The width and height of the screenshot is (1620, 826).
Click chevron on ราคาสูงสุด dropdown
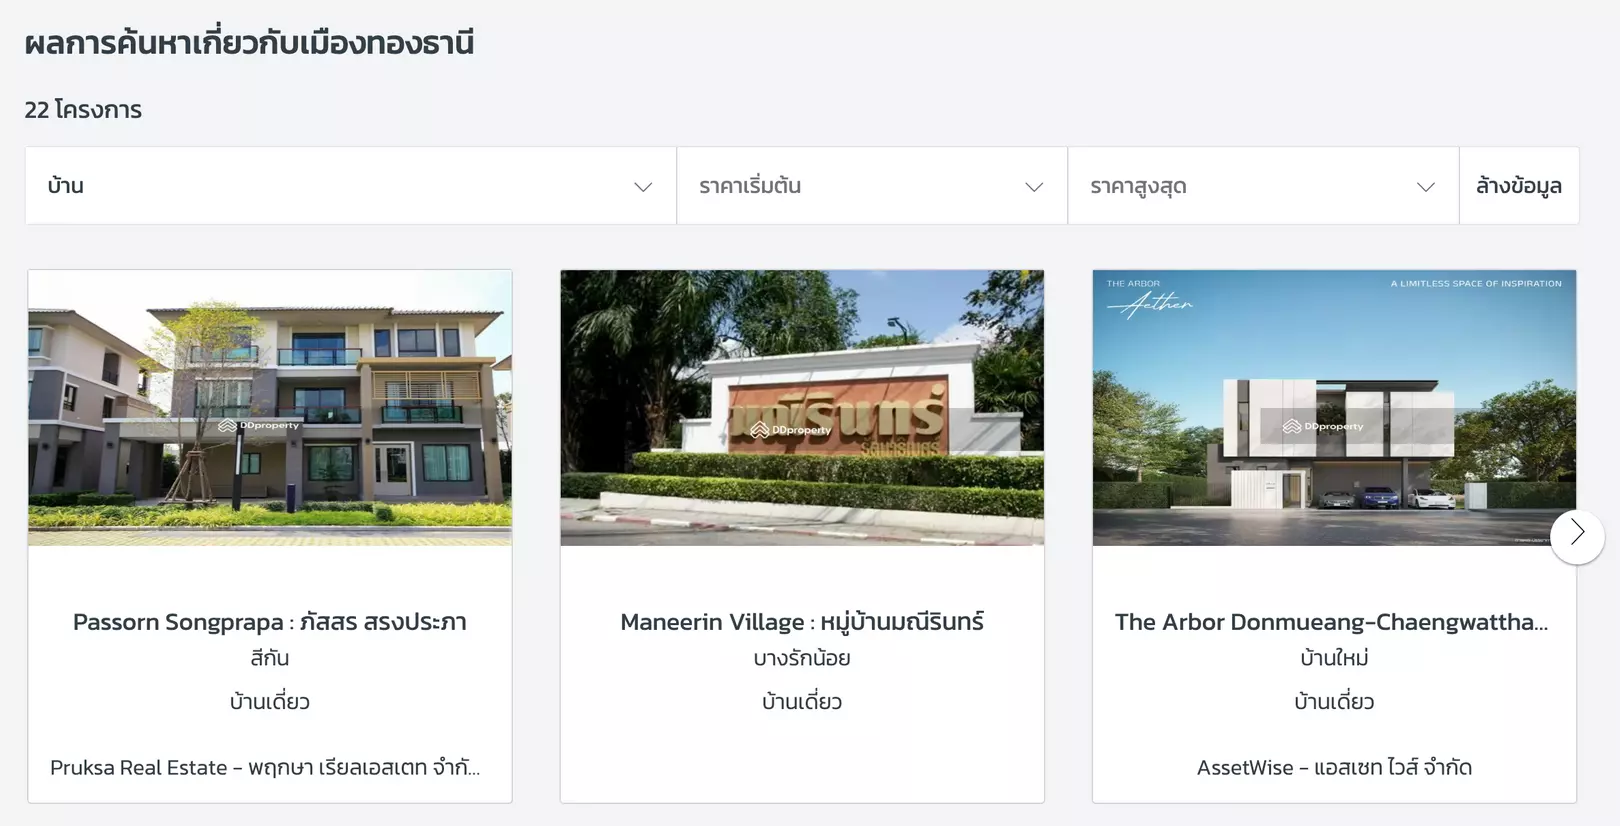(1426, 187)
